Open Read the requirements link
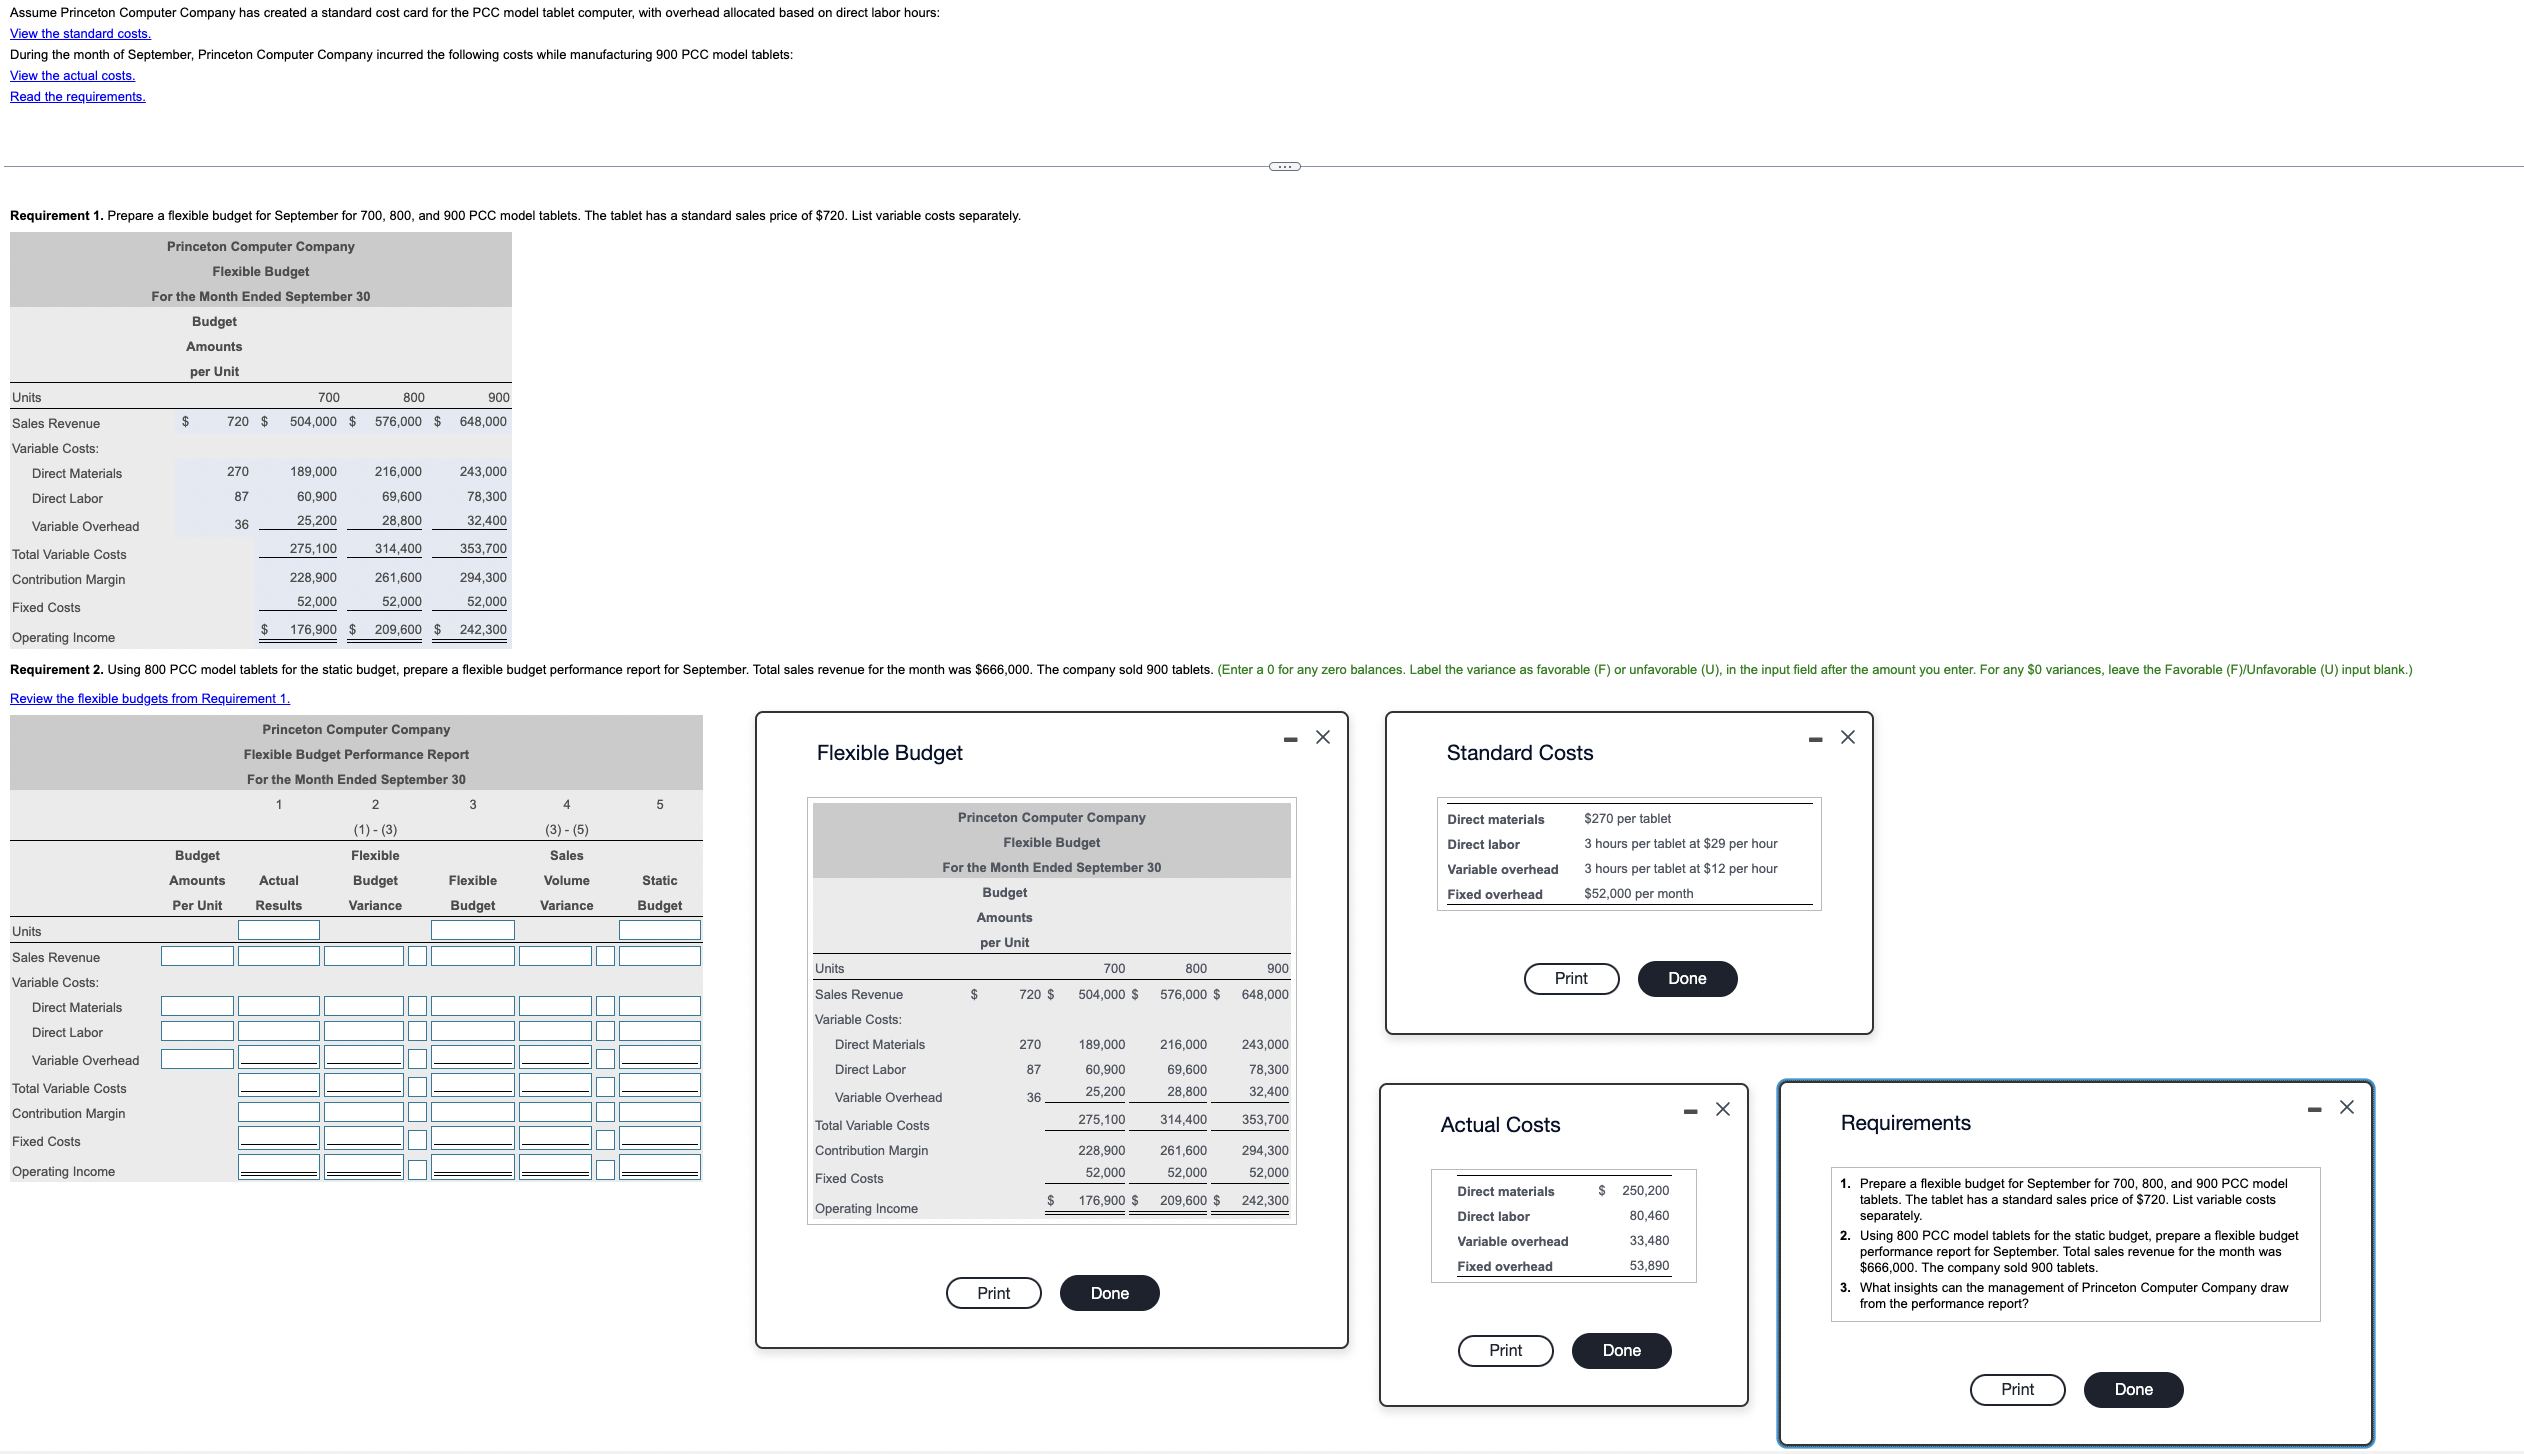 point(77,96)
